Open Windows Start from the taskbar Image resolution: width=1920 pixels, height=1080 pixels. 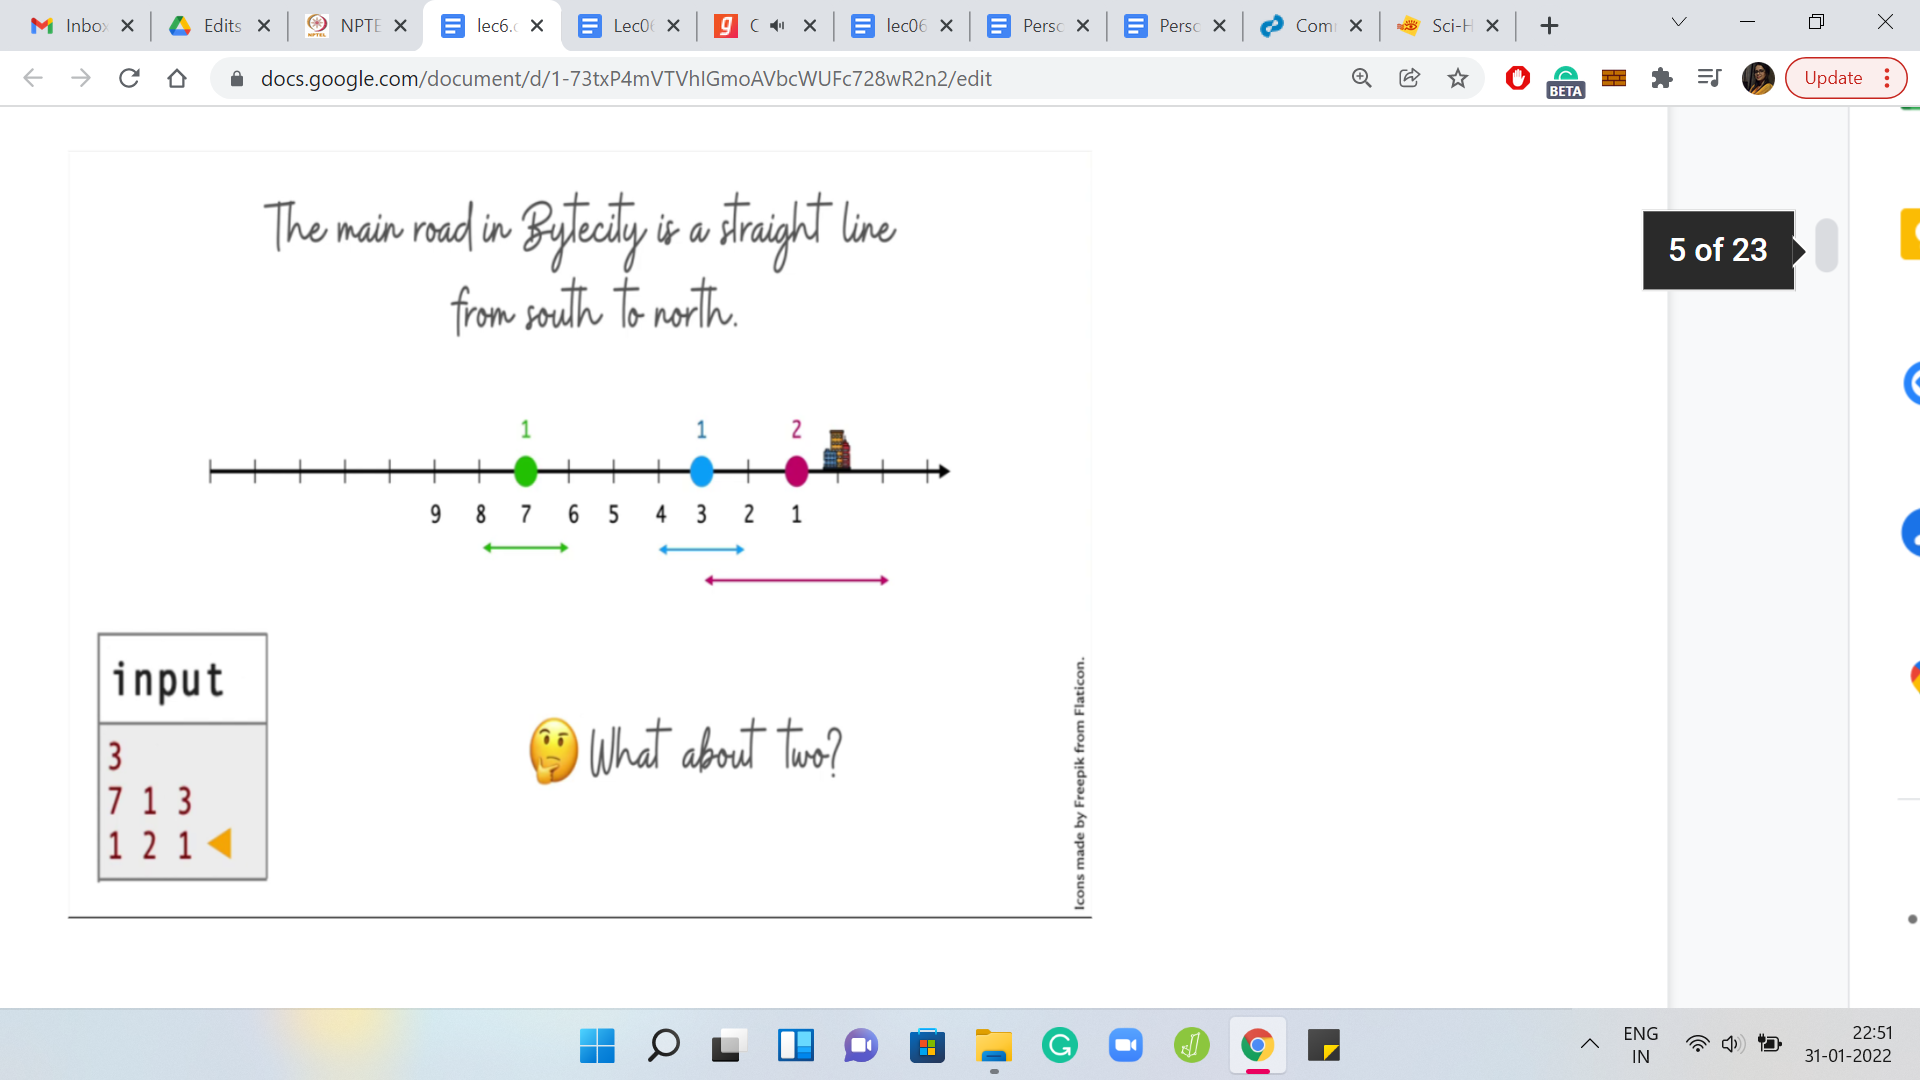[597, 1046]
